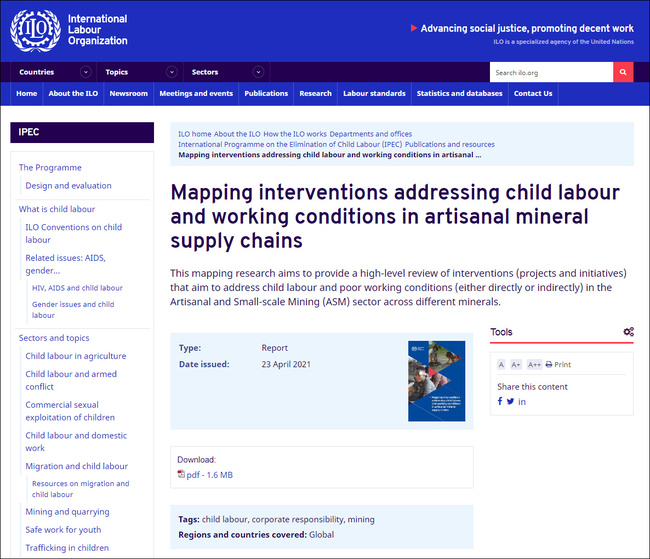The image size is (650, 559).
Task: Expand the Sectors dropdown
Action: pyautogui.click(x=258, y=72)
